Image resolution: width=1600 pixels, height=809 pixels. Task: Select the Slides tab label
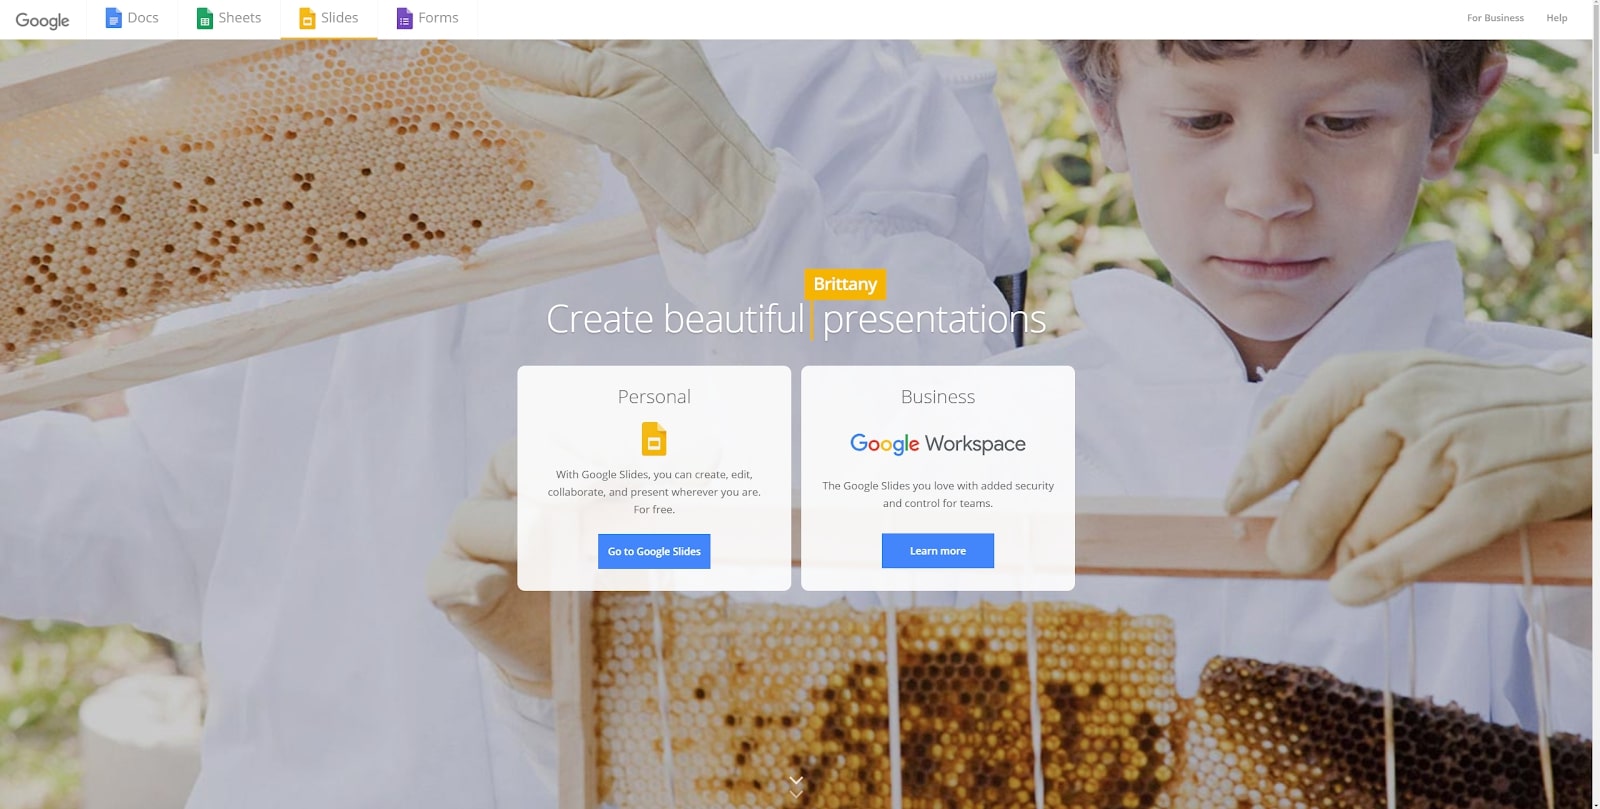click(340, 18)
